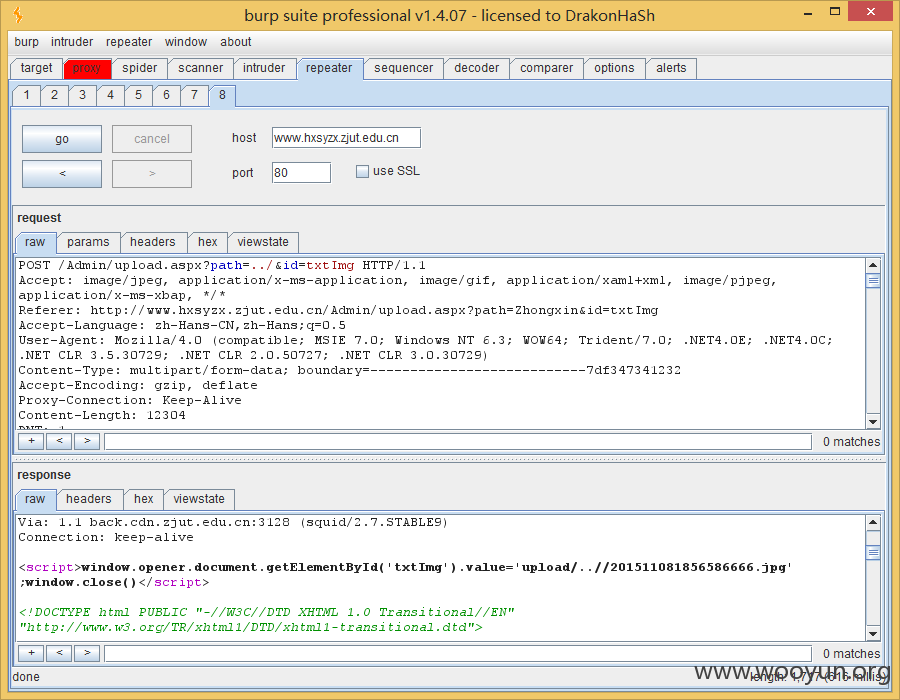Screen dimensions: 900x700
Task: Click response pane scroll down arrow
Action: click(873, 634)
